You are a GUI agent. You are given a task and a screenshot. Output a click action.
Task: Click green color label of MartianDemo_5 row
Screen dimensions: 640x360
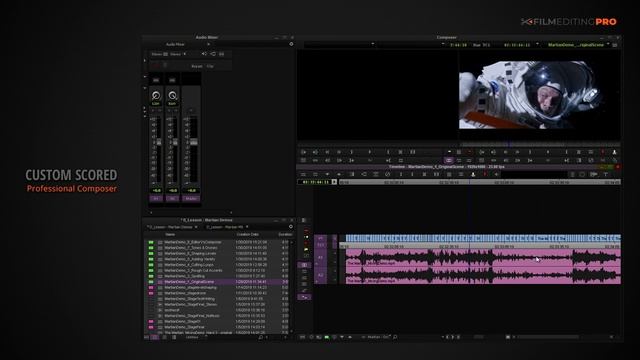pos(151,259)
